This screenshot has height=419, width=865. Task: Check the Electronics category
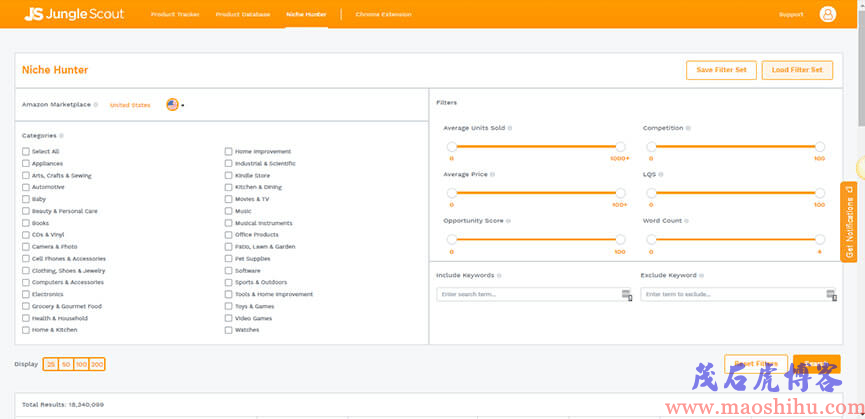click(x=26, y=294)
